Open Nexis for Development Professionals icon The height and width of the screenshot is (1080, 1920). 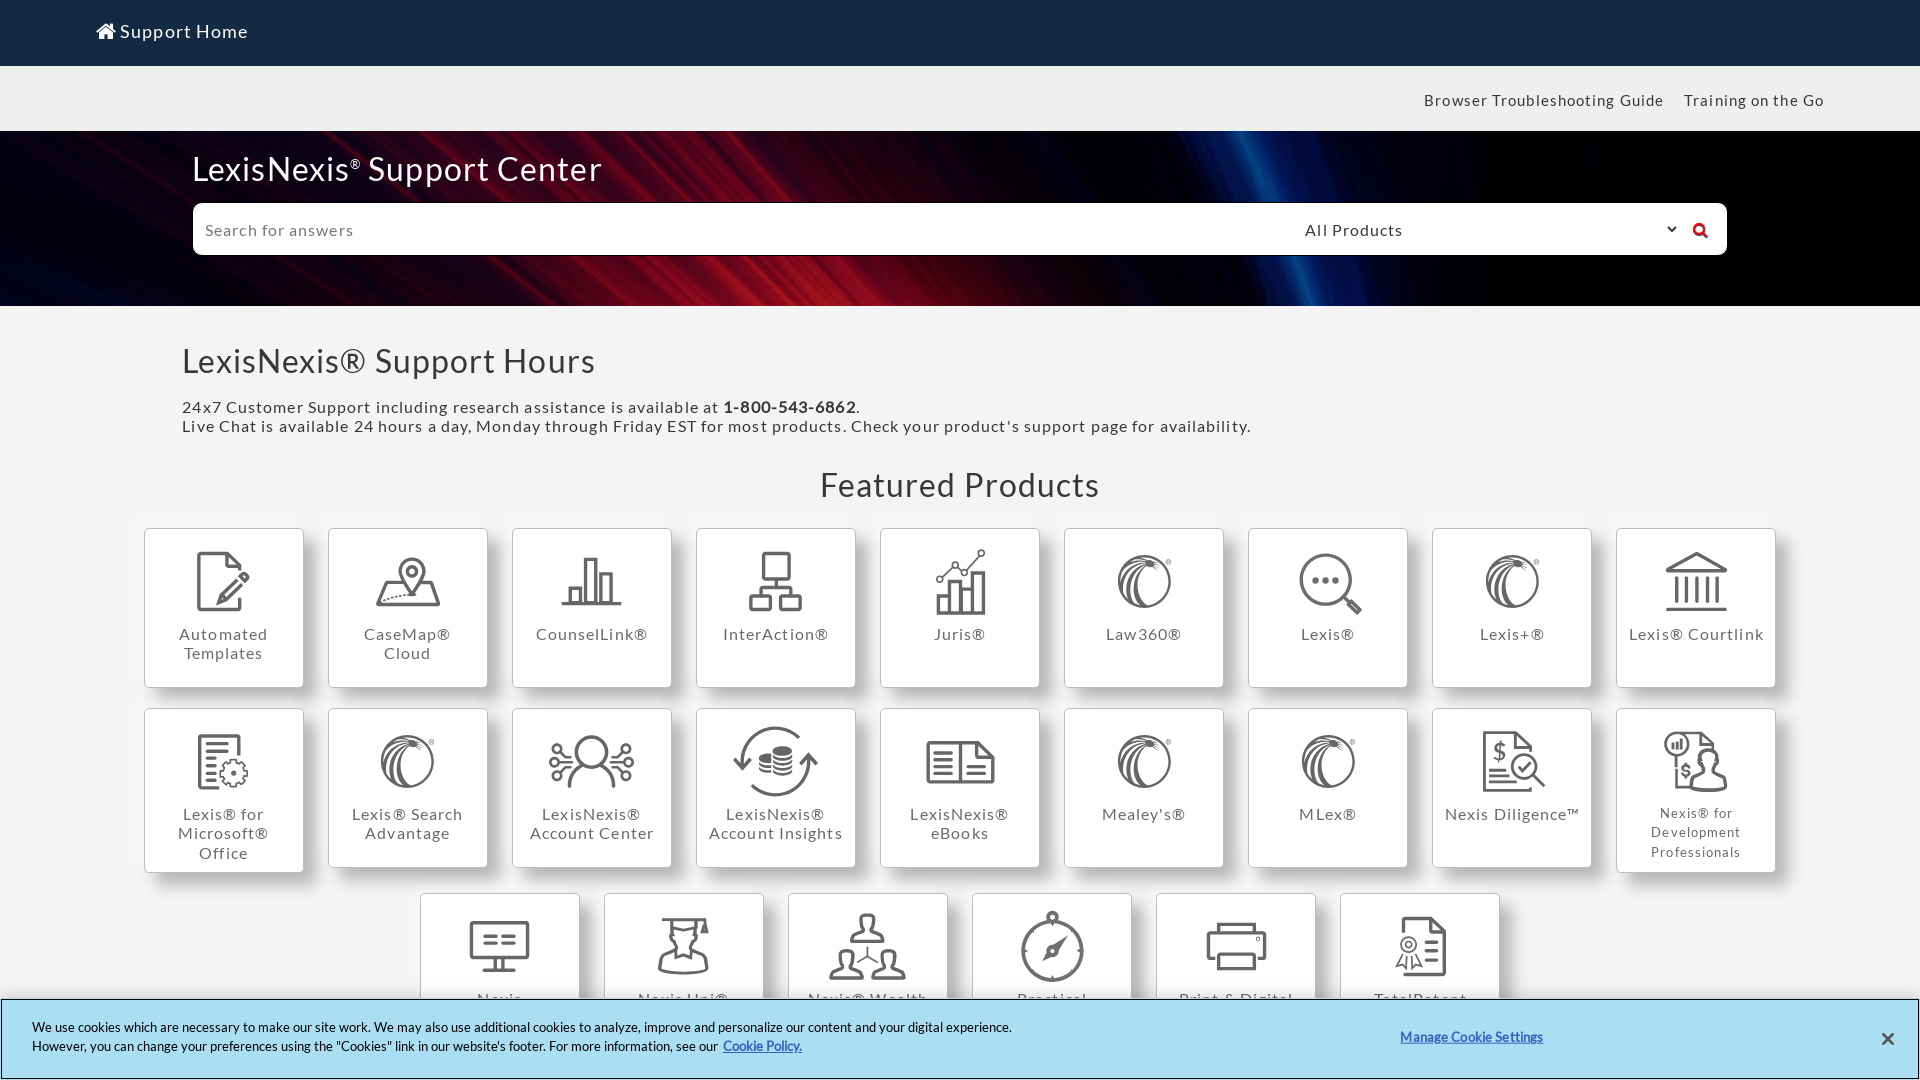[1696, 761]
